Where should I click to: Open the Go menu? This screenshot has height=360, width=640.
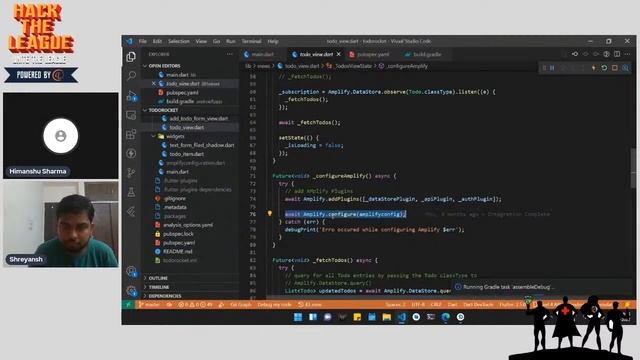(216, 41)
